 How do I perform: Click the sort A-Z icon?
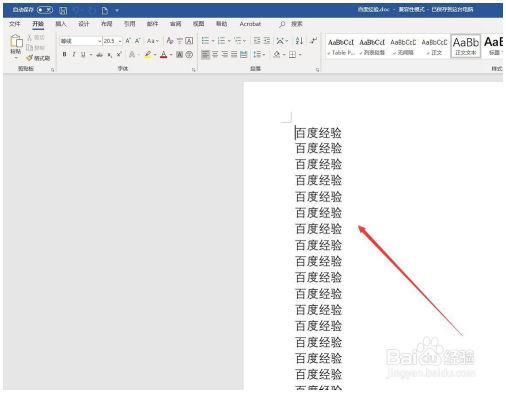click(299, 41)
